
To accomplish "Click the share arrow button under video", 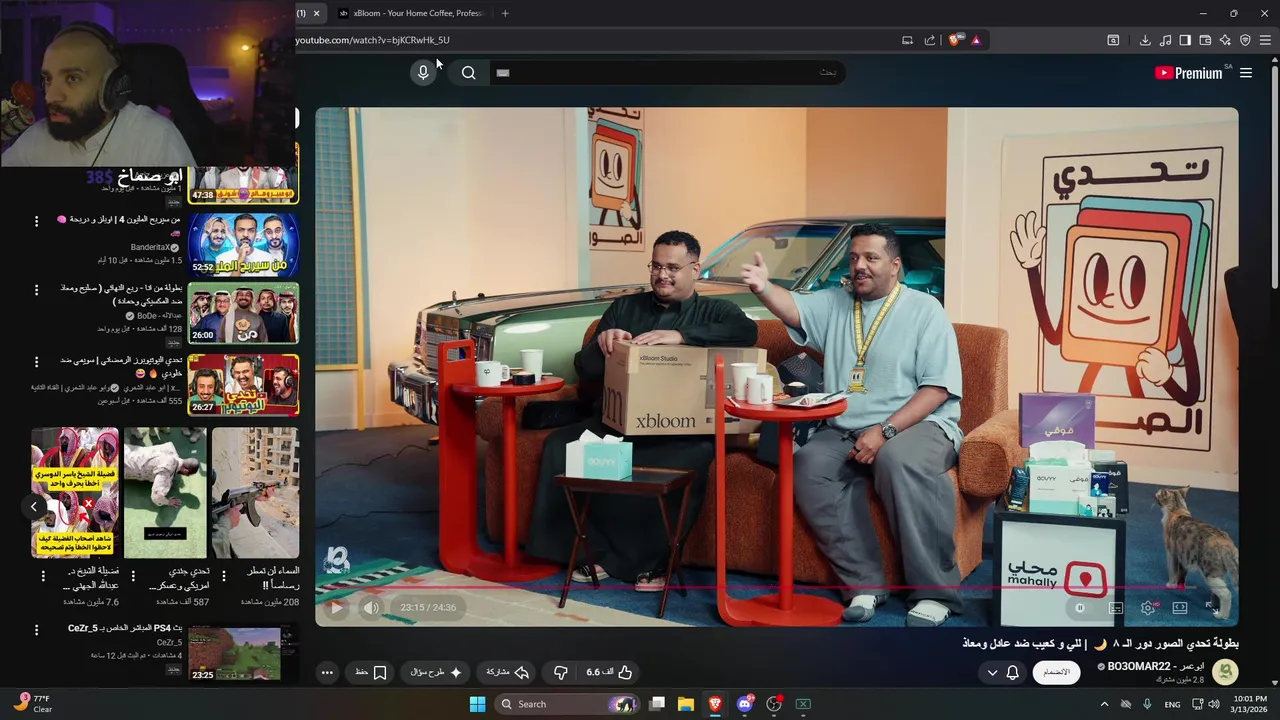I will [x=507, y=672].
